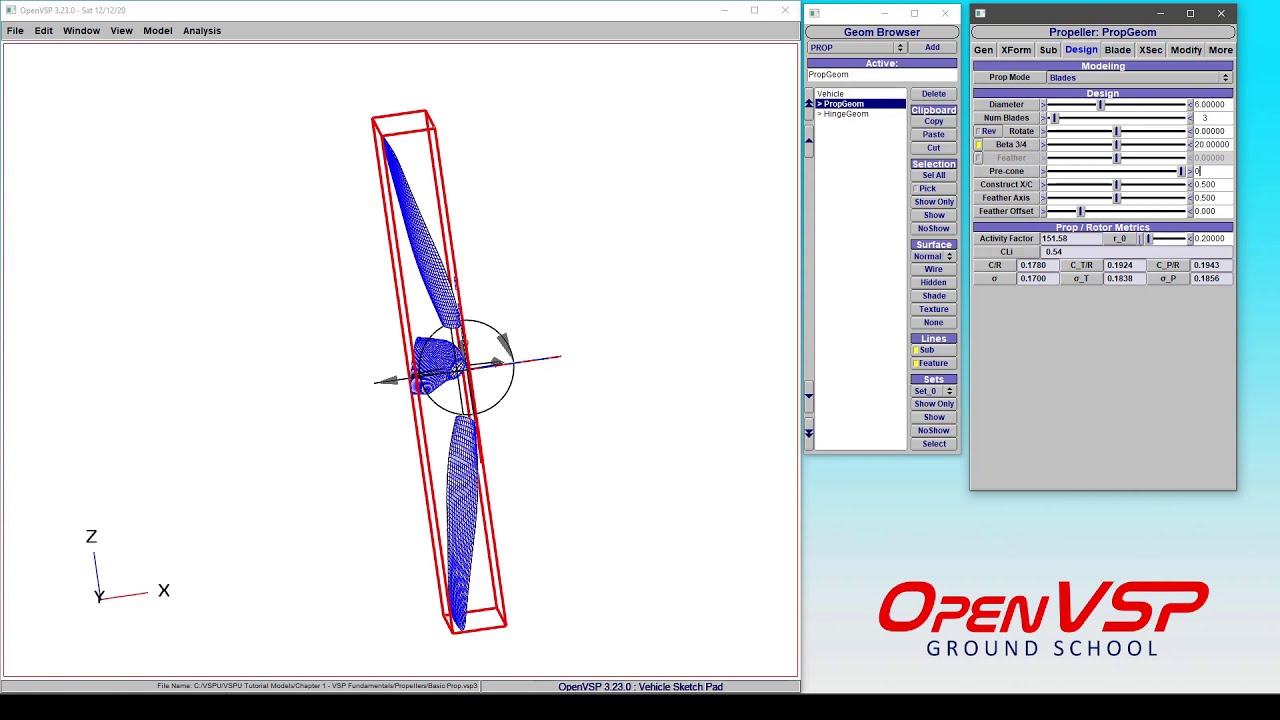Screen dimensions: 1280x720
Task: Open the View menu
Action: point(121,31)
